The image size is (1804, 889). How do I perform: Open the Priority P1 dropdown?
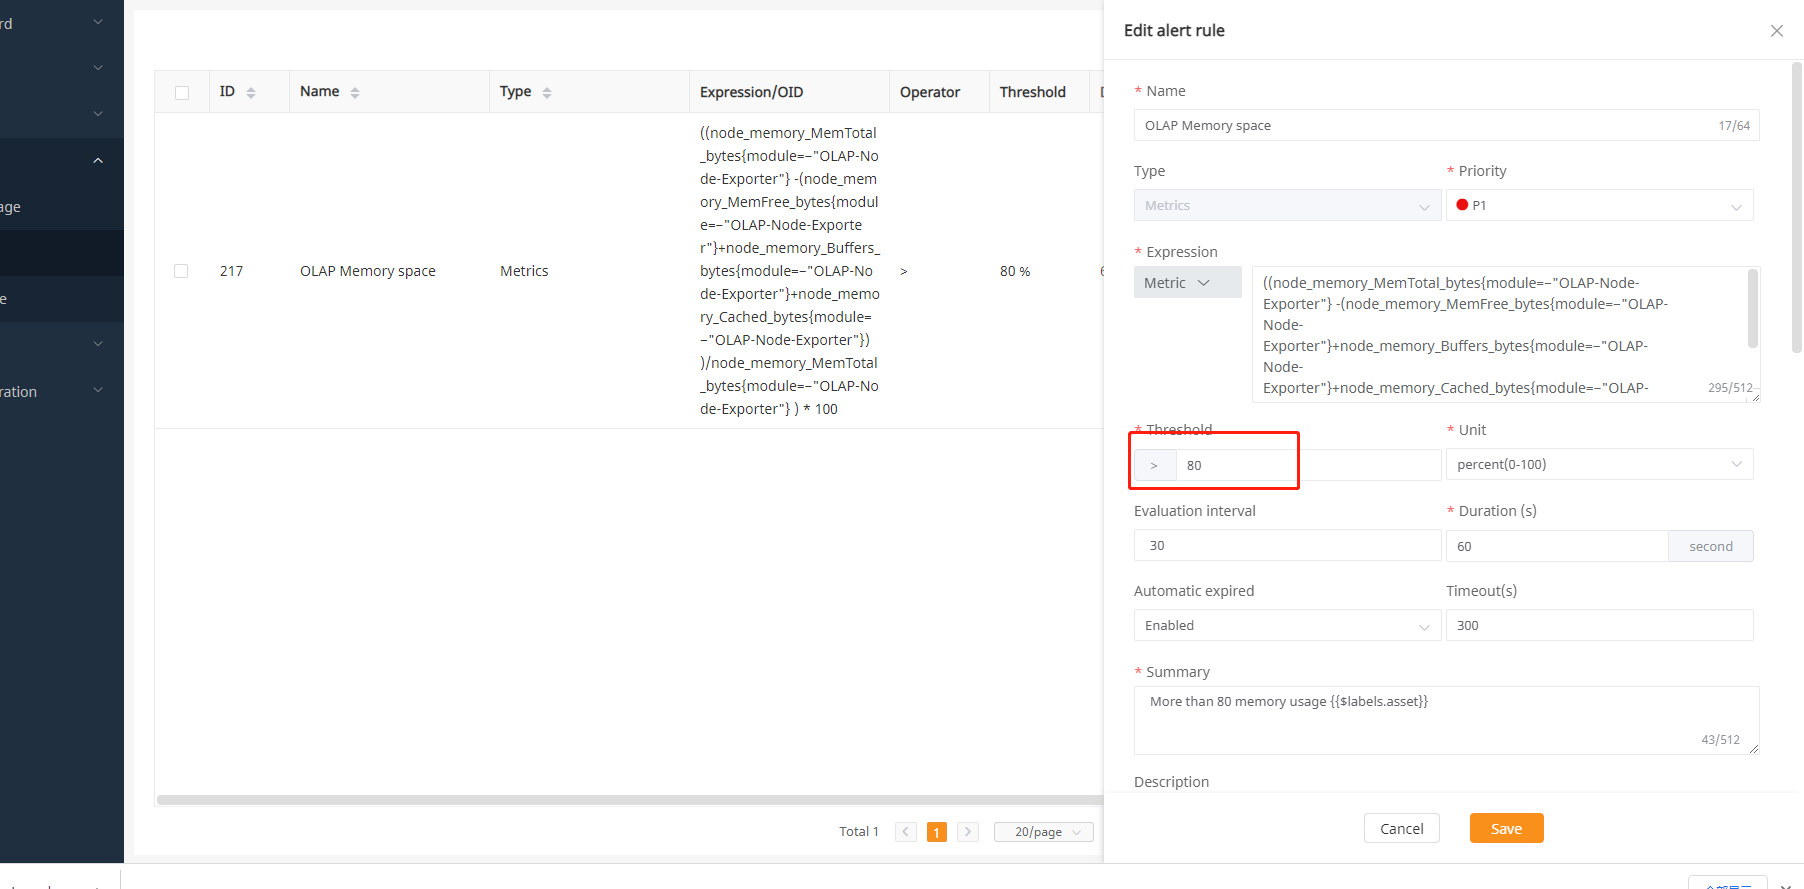pyautogui.click(x=1599, y=206)
